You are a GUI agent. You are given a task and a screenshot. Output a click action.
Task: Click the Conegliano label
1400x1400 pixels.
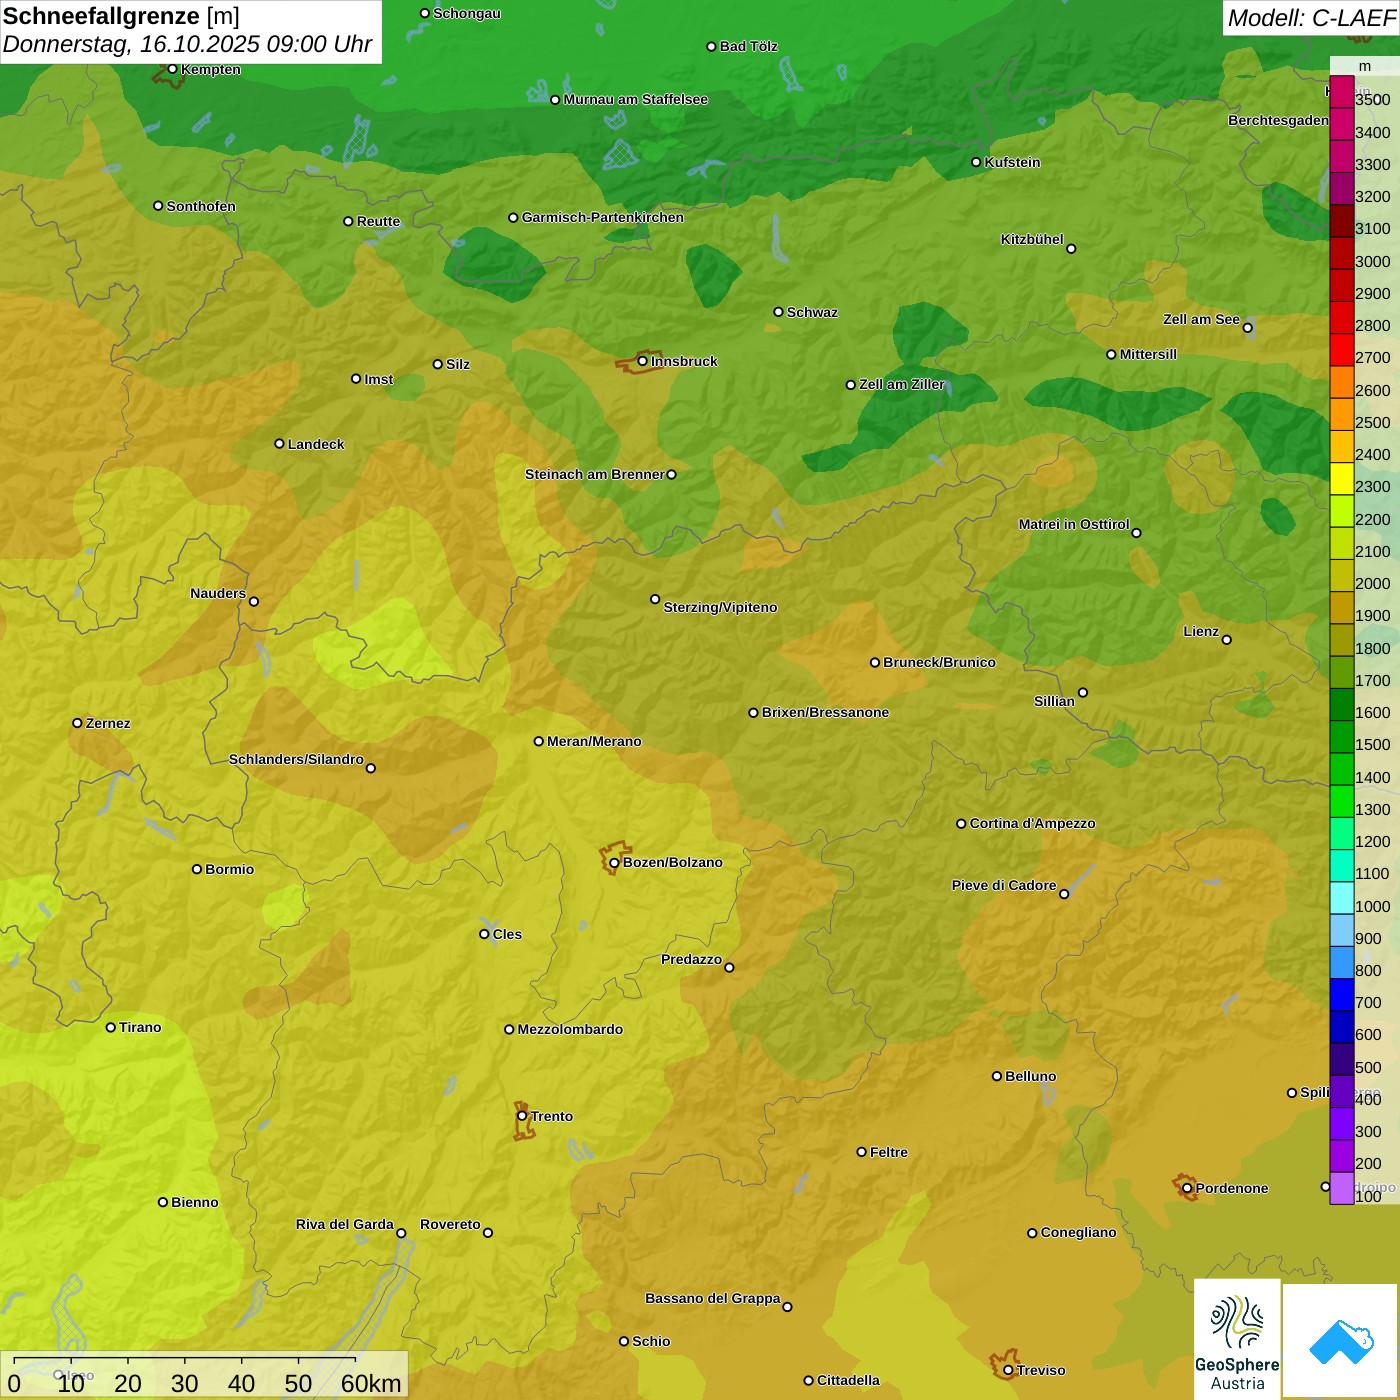tap(1078, 1232)
